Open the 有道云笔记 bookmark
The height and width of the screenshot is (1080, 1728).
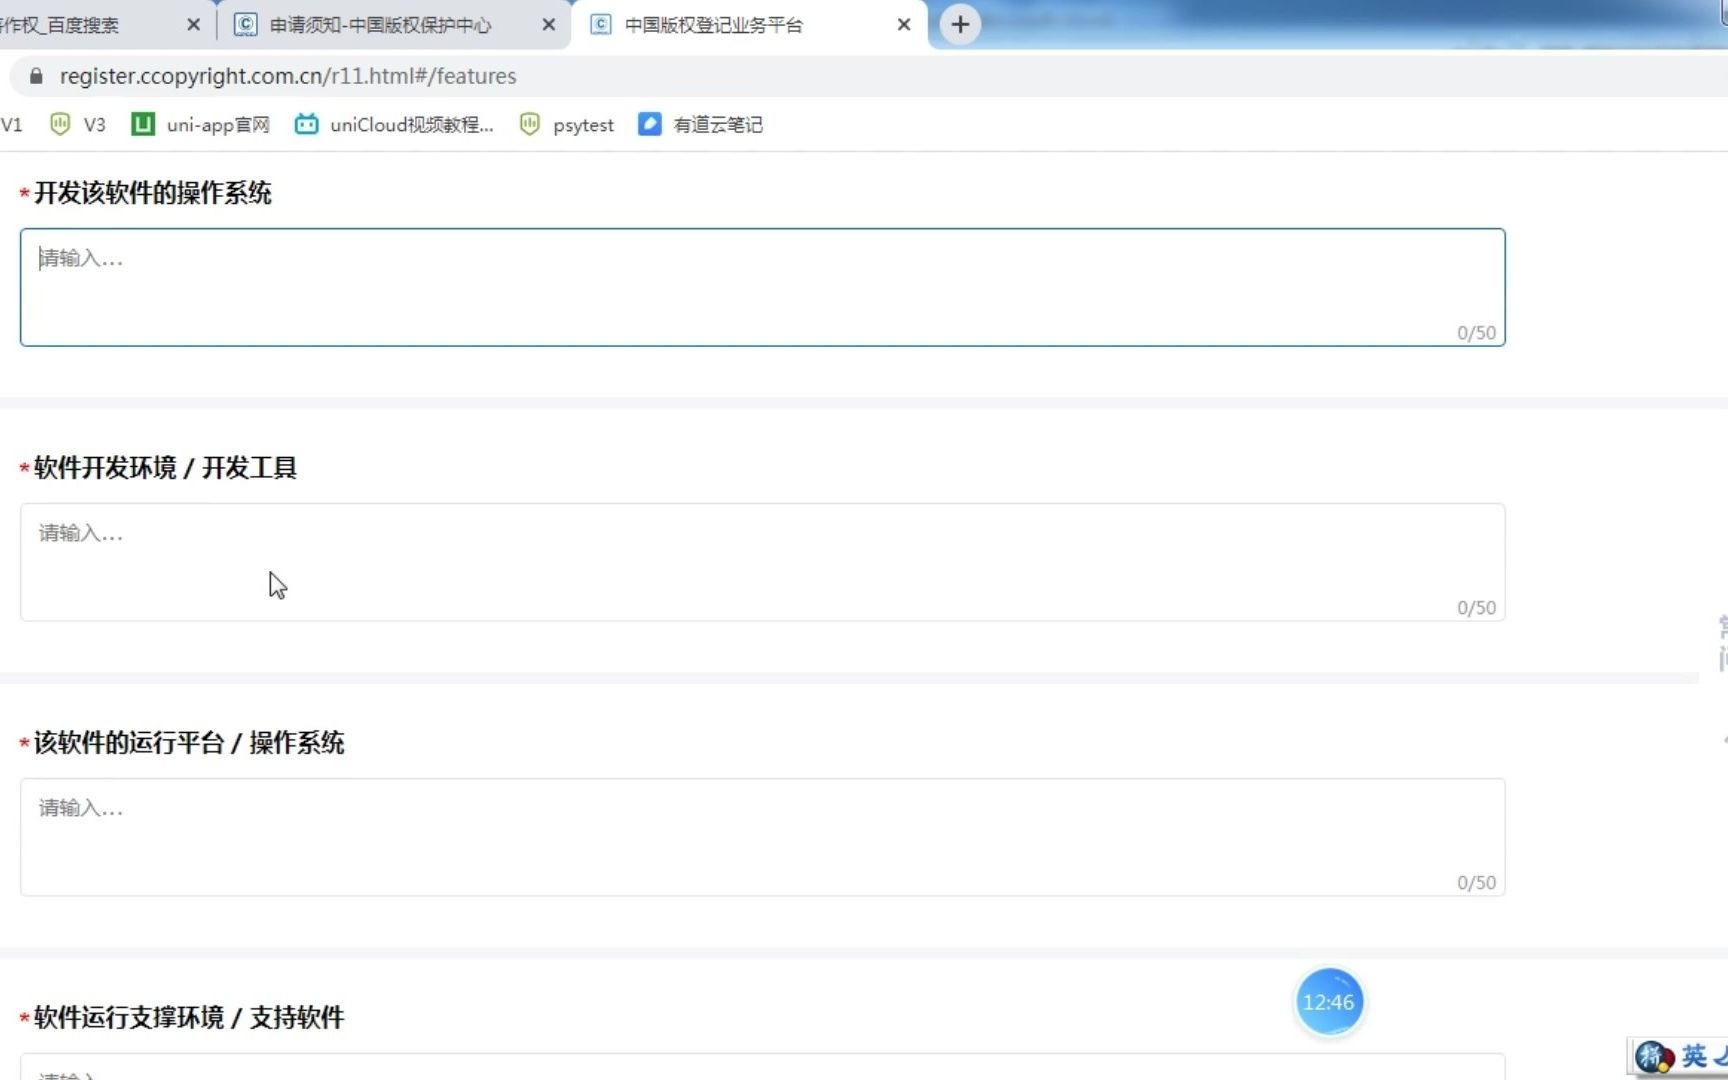coord(701,125)
